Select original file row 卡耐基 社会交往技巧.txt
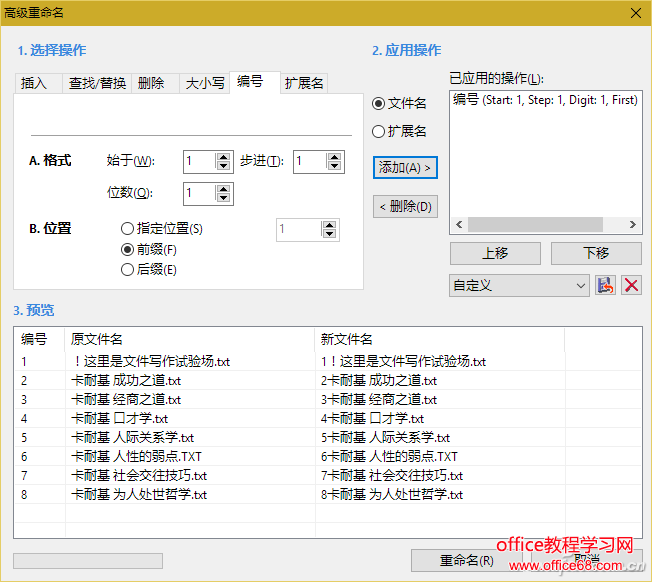 [139, 476]
